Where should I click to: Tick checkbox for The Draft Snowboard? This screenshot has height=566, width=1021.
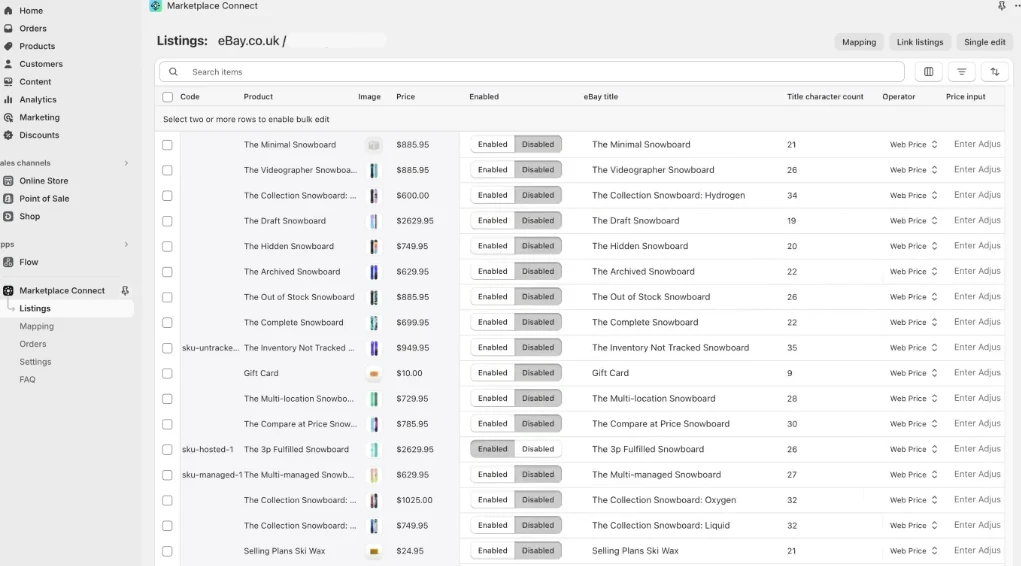click(x=167, y=221)
